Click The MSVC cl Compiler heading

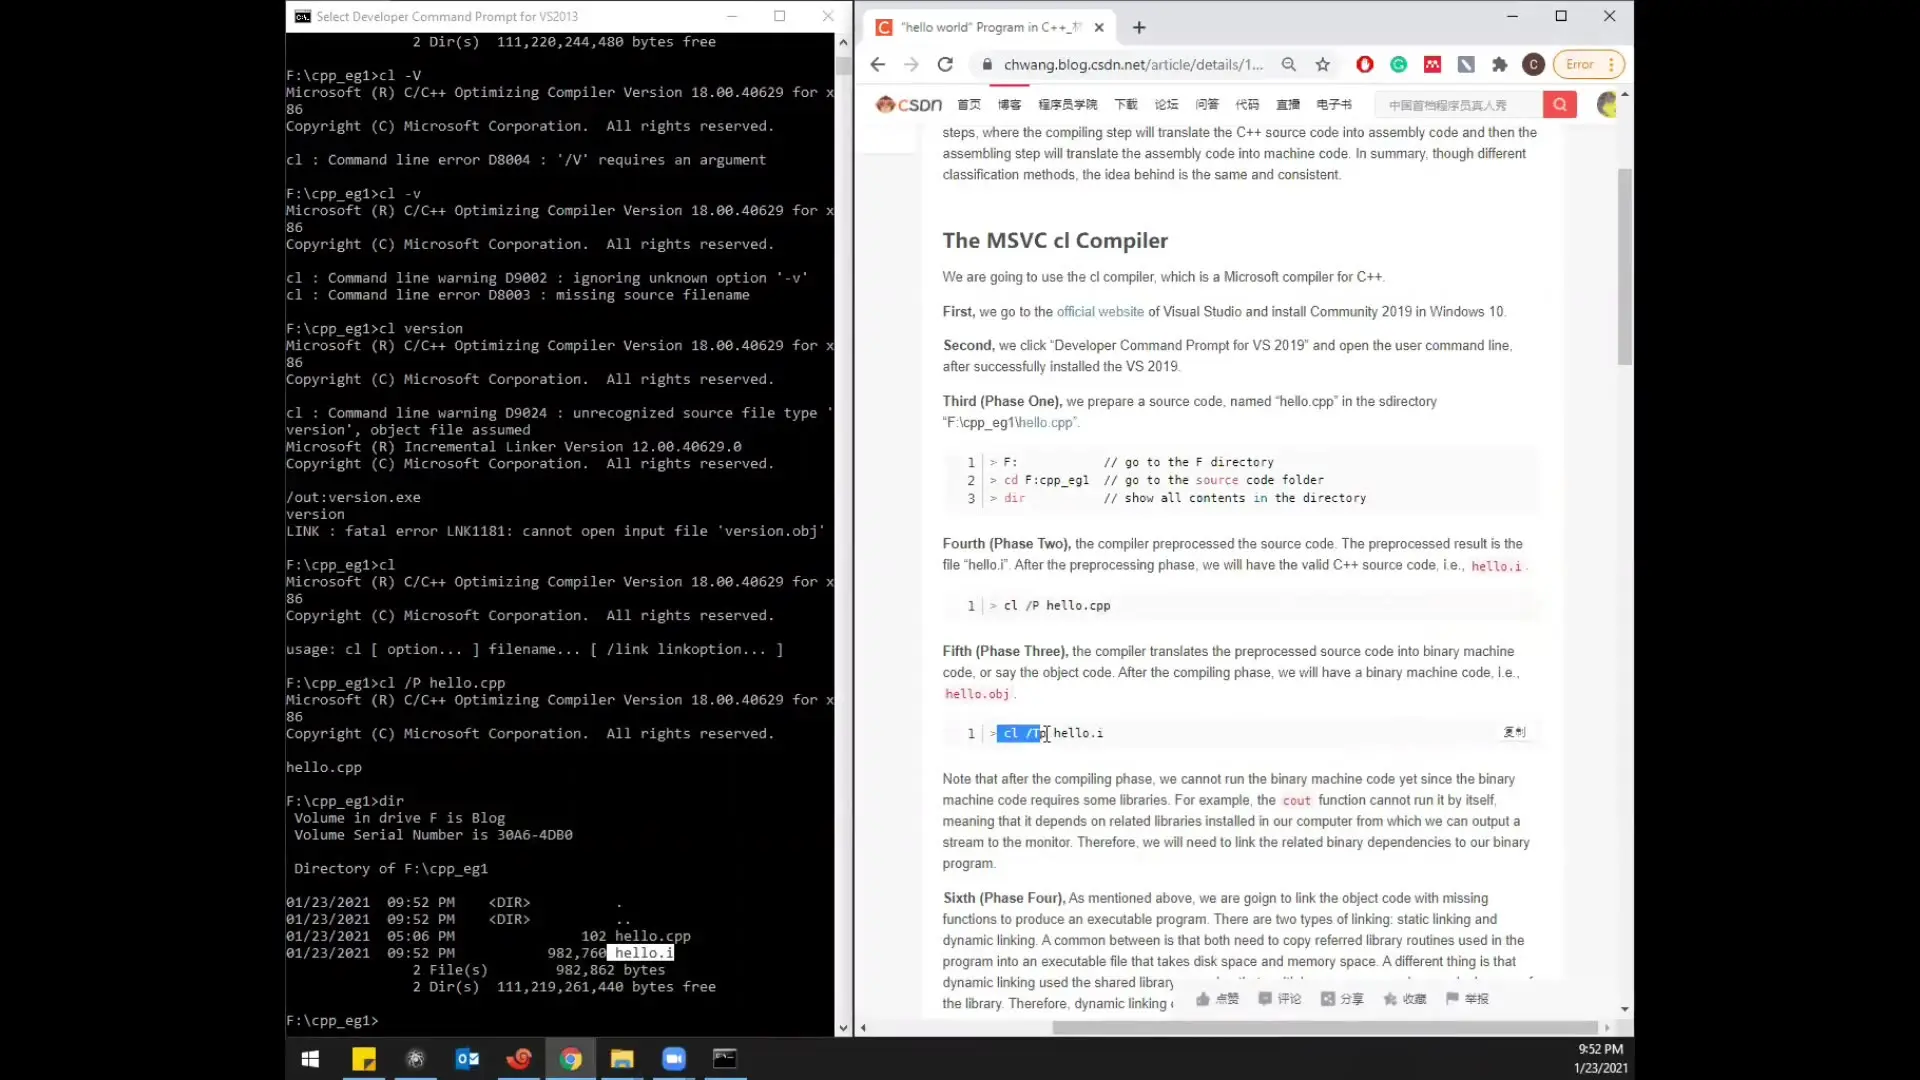point(1055,241)
